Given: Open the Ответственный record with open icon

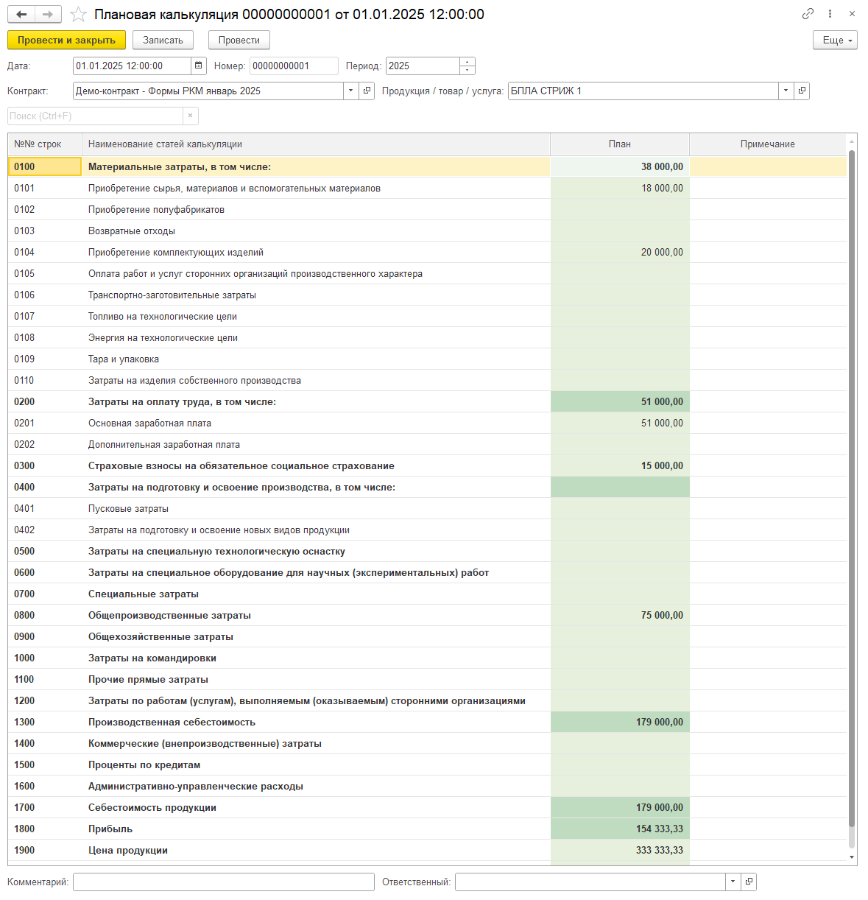Looking at the screenshot, I should pos(749,882).
